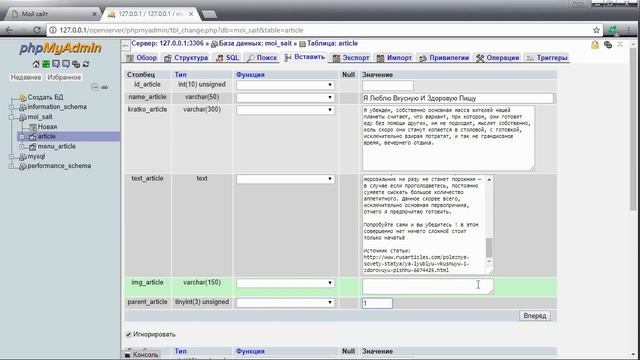Click the Создать БД link
Image resolution: width=640 pixels, height=360 pixels.
click(x=45, y=98)
